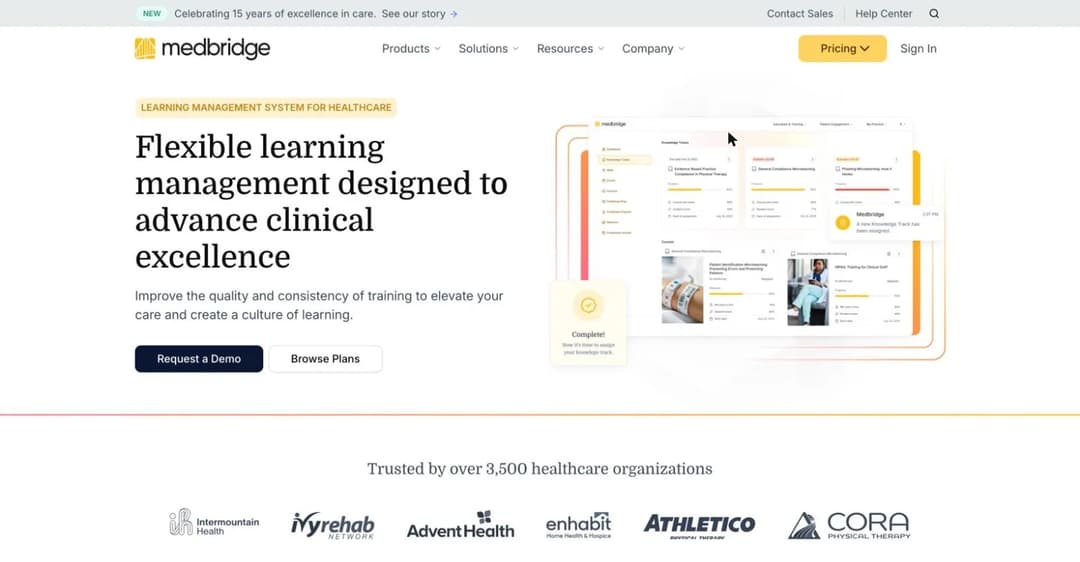Image resolution: width=1080 pixels, height=562 pixels.
Task: Click the Learning Management System for Healthcare tag
Action: point(266,107)
